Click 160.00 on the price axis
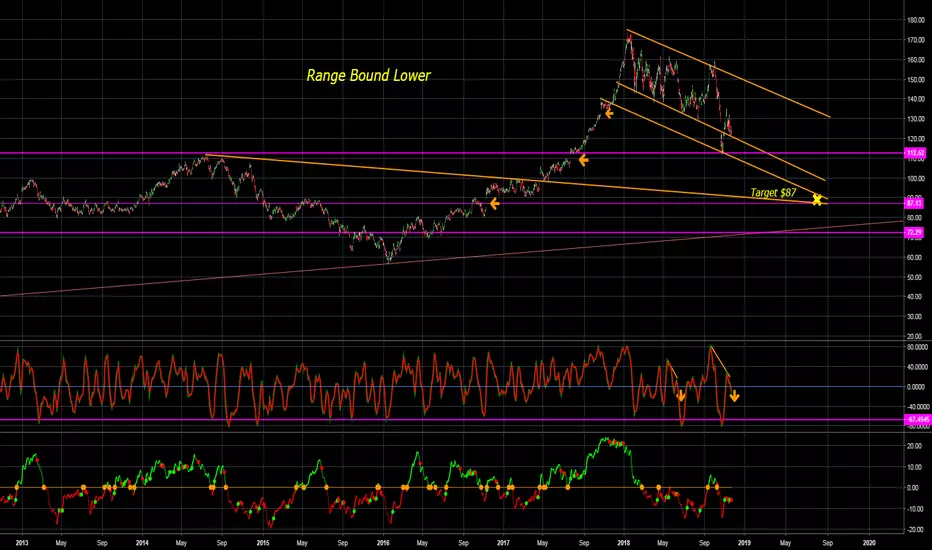 tap(915, 59)
